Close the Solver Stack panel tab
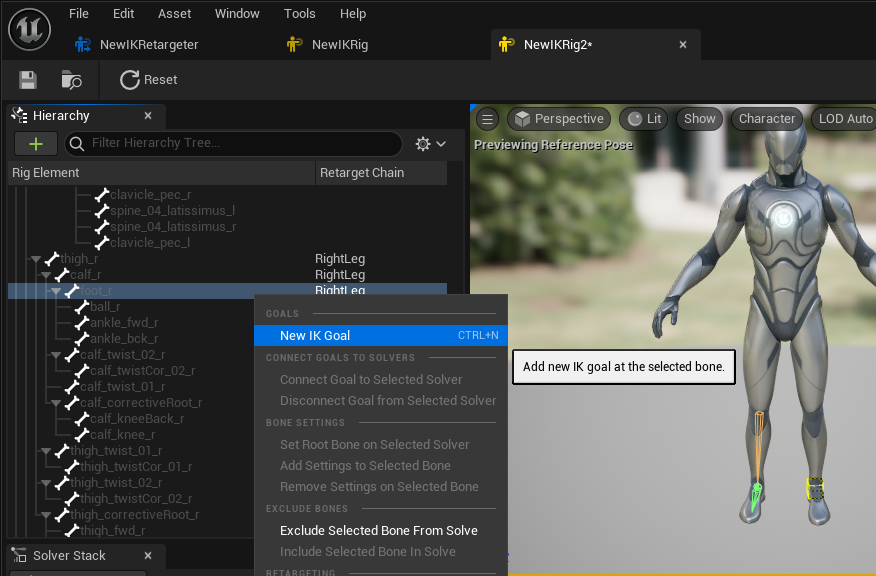This screenshot has width=876, height=576. 148,556
